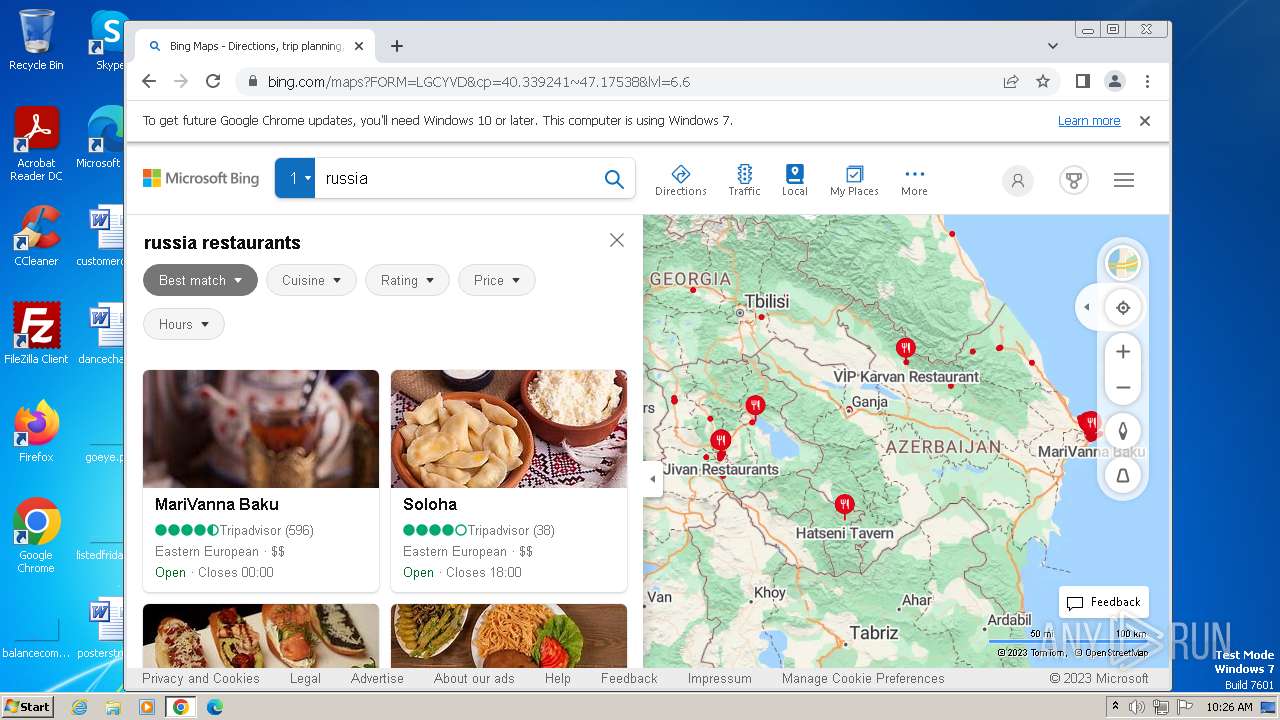This screenshot has width=1280, height=720.
Task: Click Hatseni Tavern map pin
Action: (x=844, y=505)
